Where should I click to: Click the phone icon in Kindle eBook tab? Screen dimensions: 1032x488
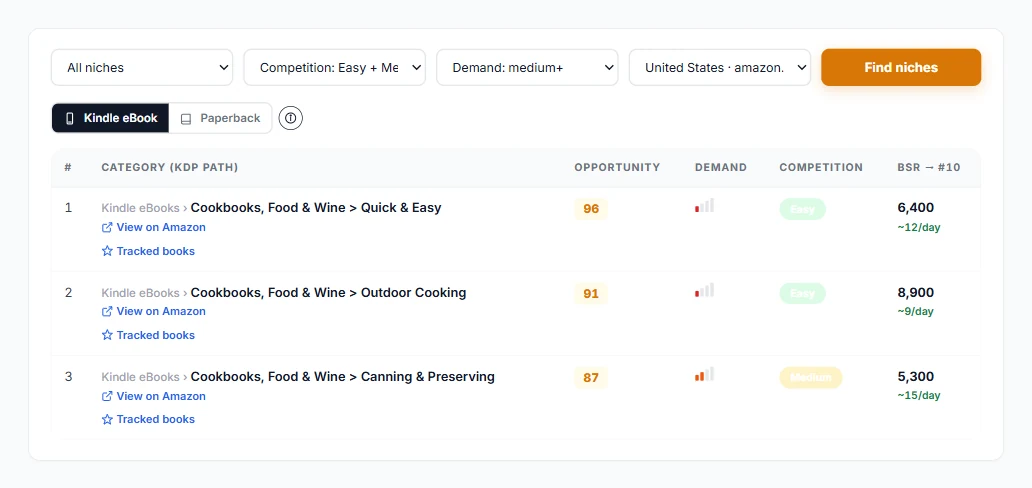(70, 119)
